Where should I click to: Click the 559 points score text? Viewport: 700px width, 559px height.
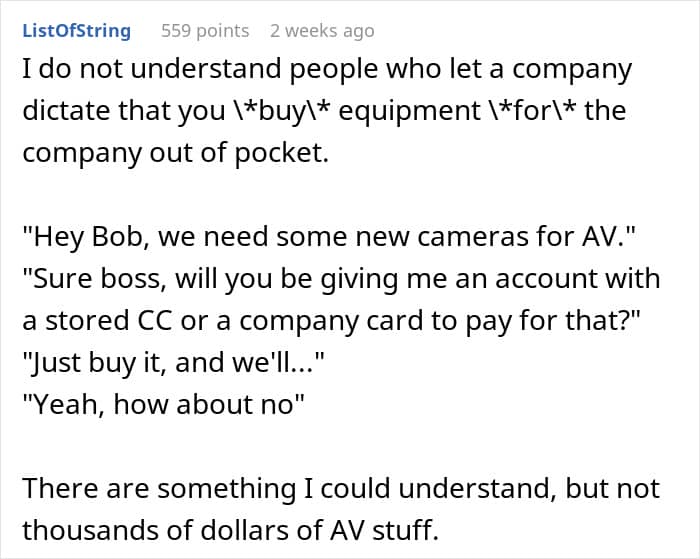[205, 30]
